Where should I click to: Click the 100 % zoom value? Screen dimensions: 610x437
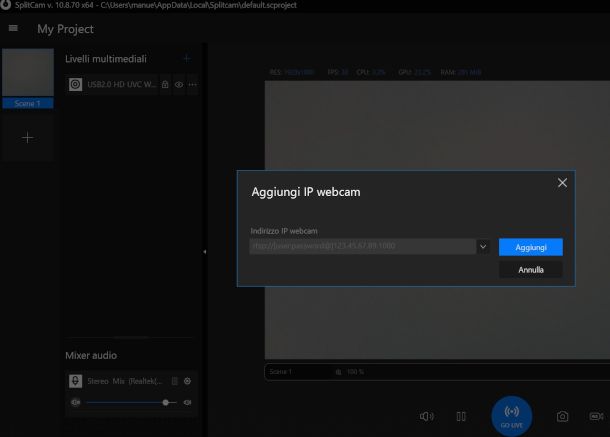coord(355,372)
